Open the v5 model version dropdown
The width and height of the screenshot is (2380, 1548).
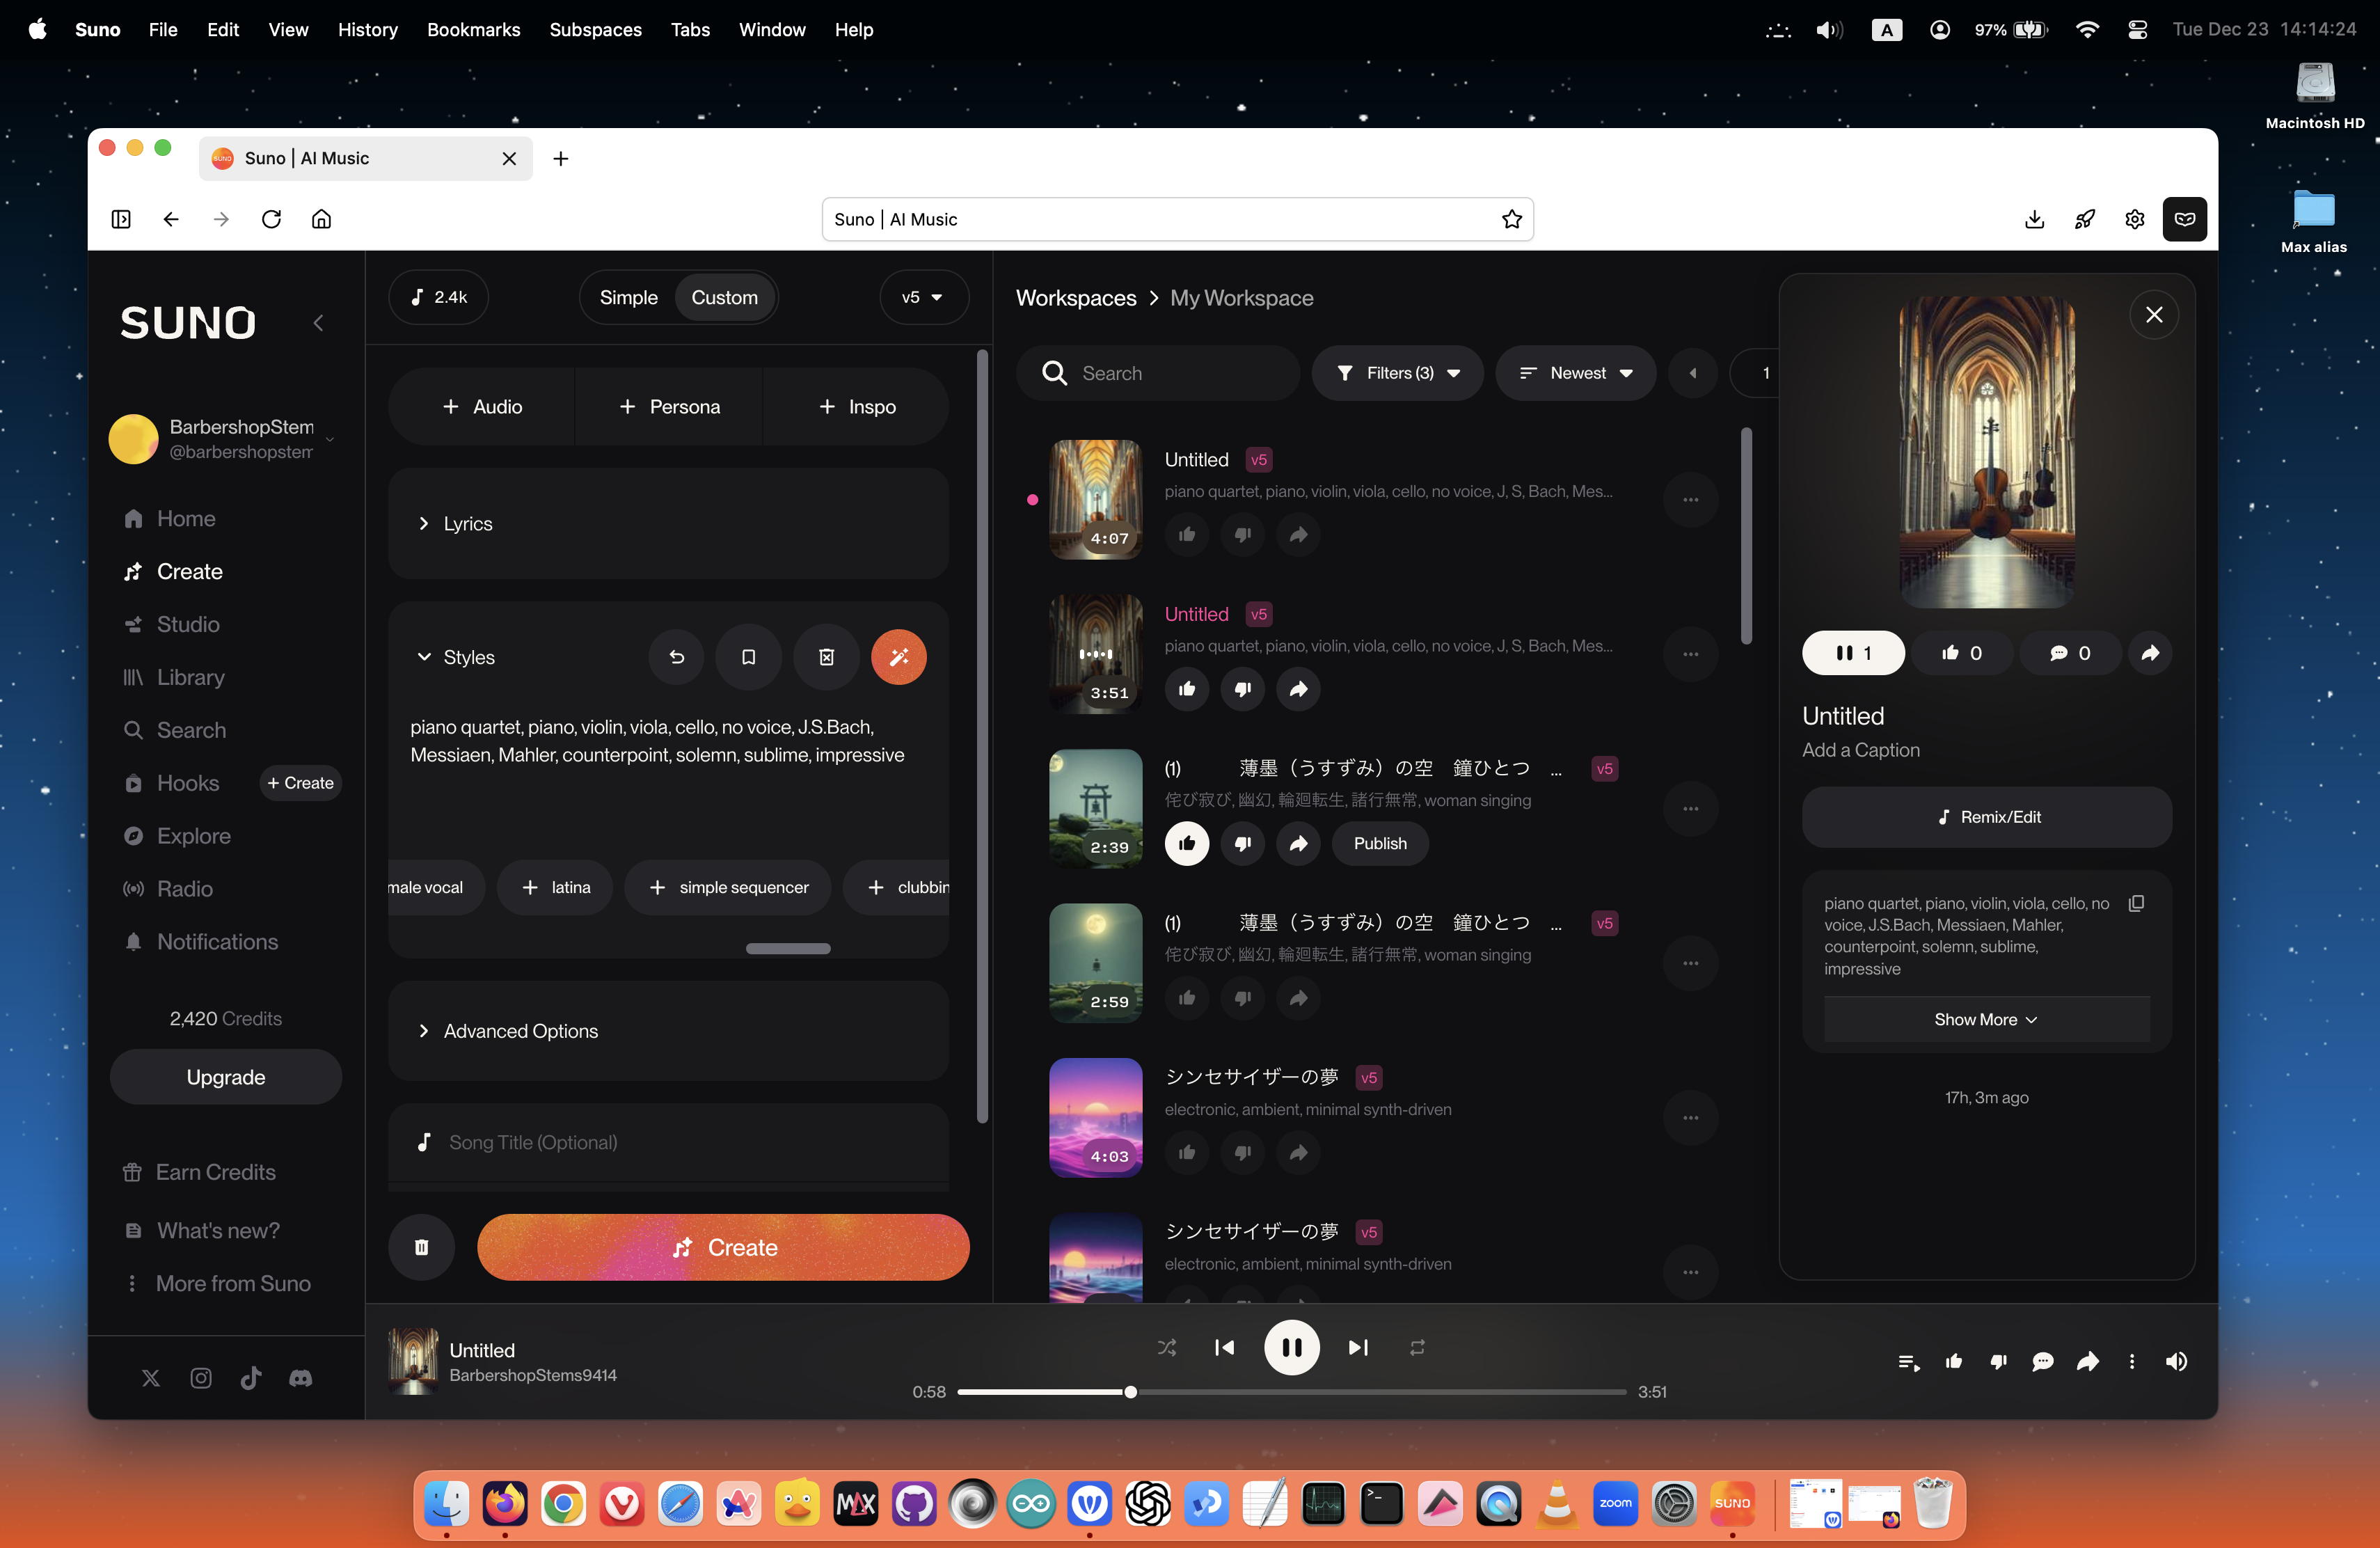(x=922, y=297)
